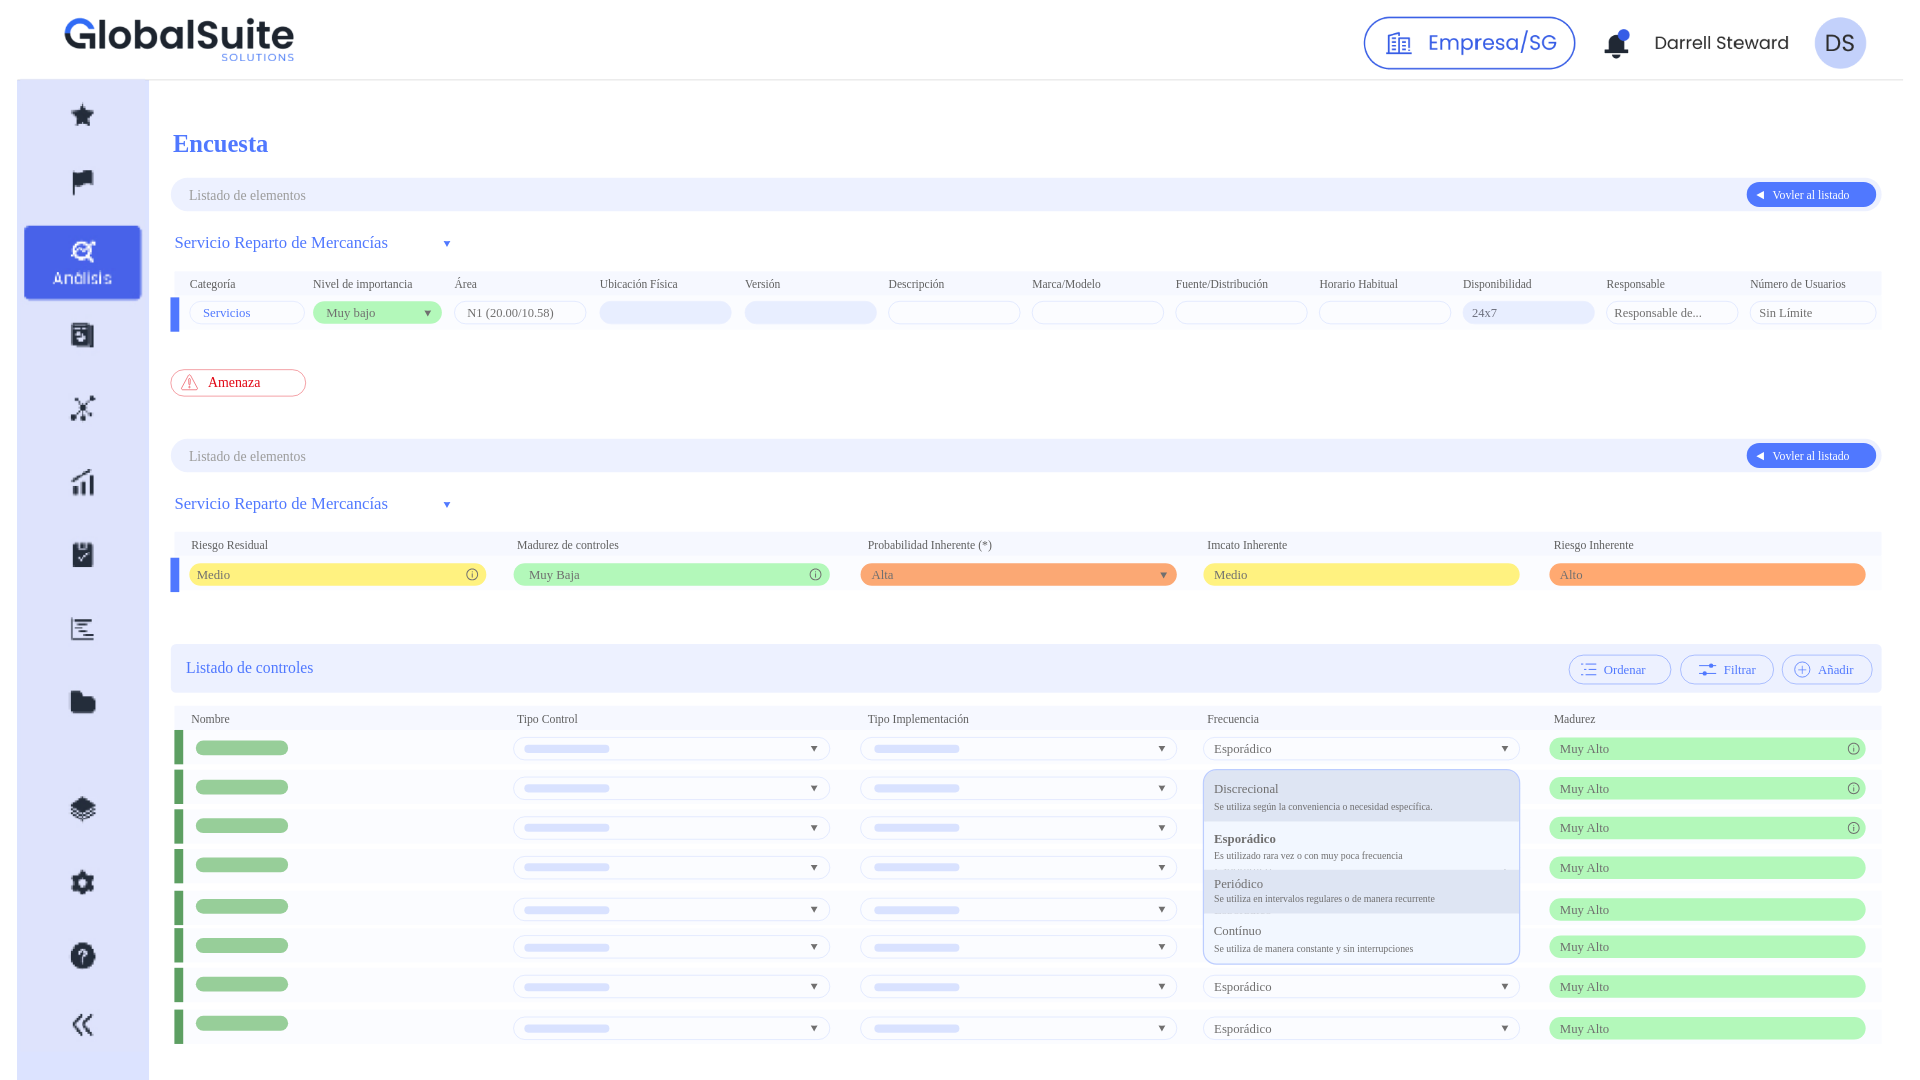Click the yellow Medio risk residual field

(338, 574)
